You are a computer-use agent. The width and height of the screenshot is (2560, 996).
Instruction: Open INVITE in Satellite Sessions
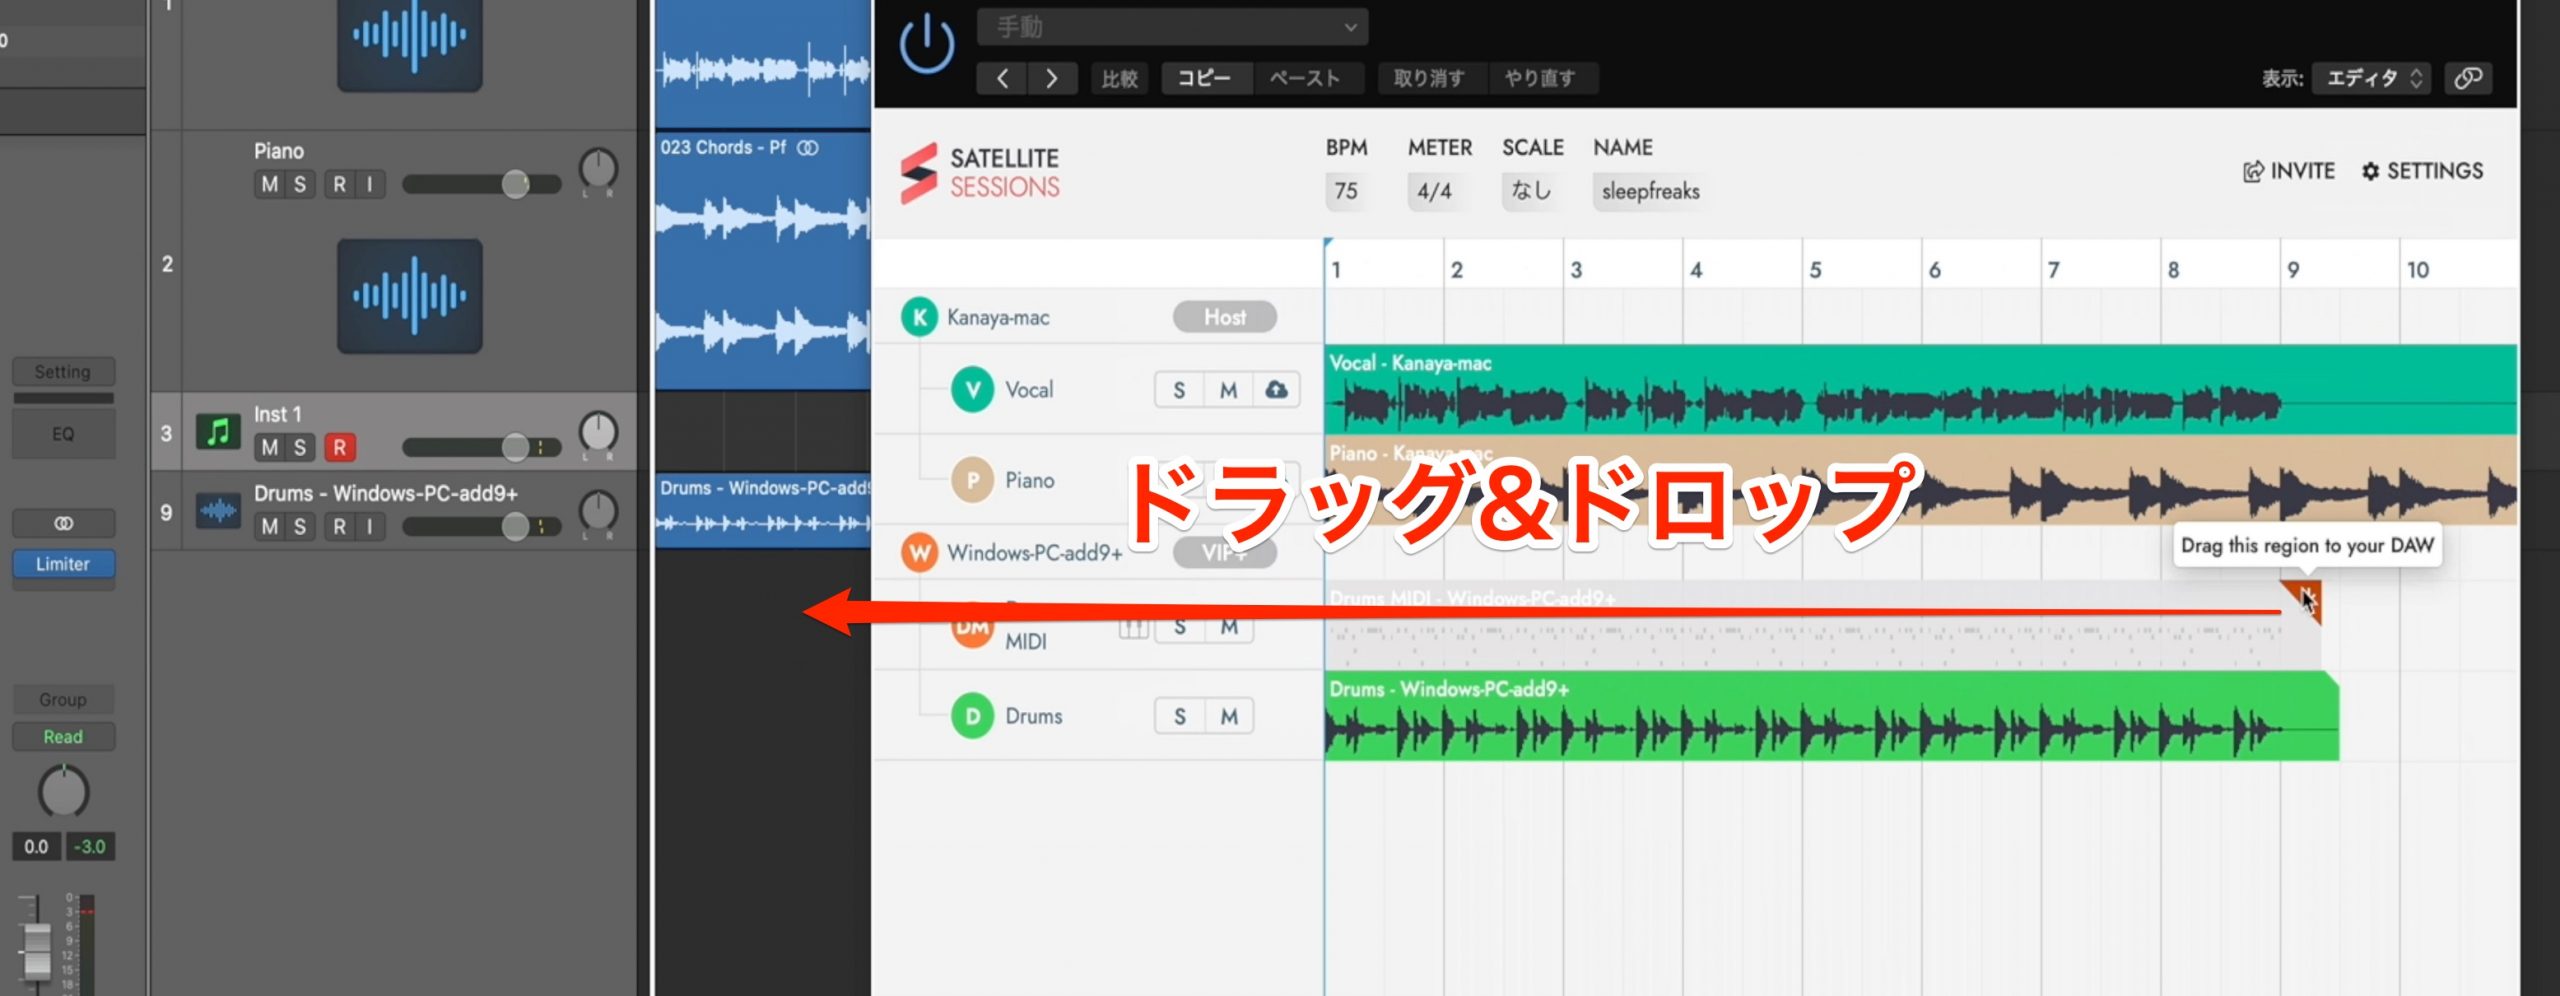(x=2288, y=171)
